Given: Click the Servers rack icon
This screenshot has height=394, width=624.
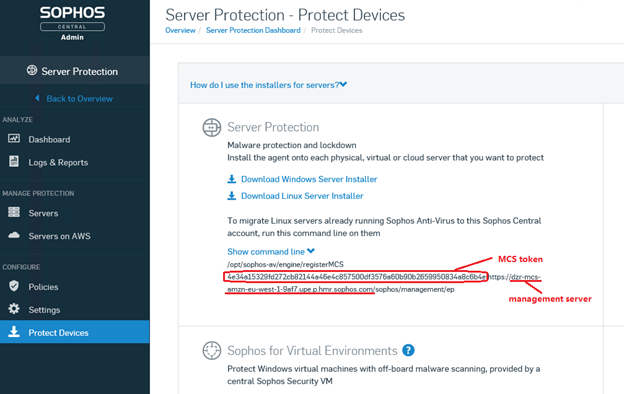Looking at the screenshot, I should (x=14, y=212).
